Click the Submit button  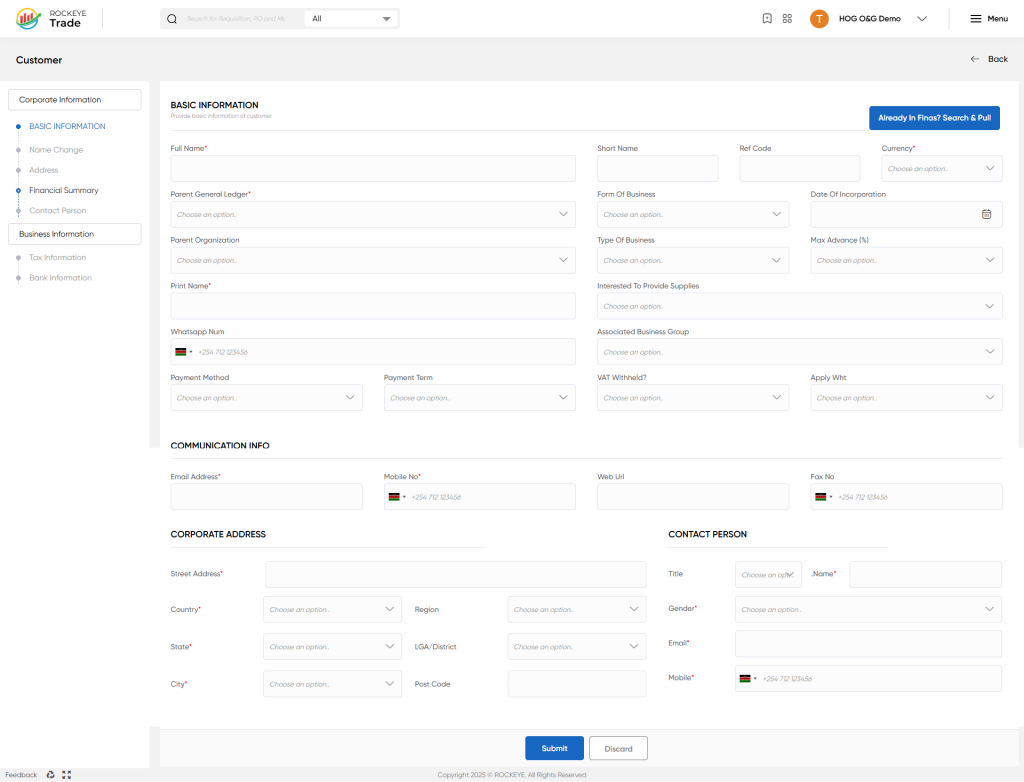click(x=554, y=748)
